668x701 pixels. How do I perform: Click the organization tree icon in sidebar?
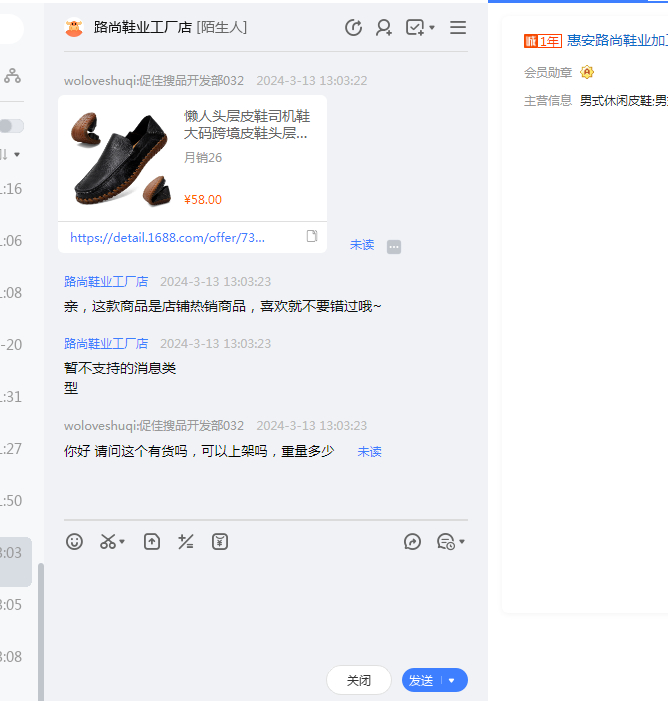[x=13, y=76]
